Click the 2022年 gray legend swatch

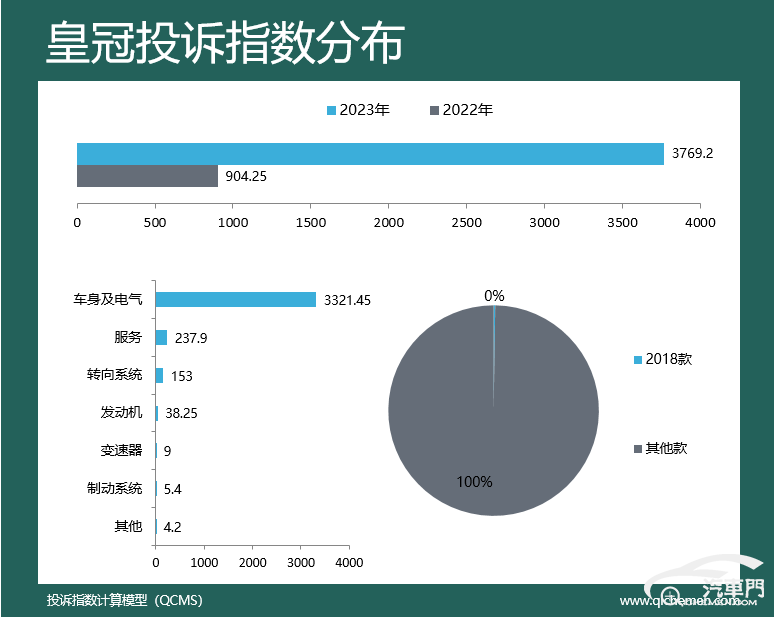click(x=434, y=111)
